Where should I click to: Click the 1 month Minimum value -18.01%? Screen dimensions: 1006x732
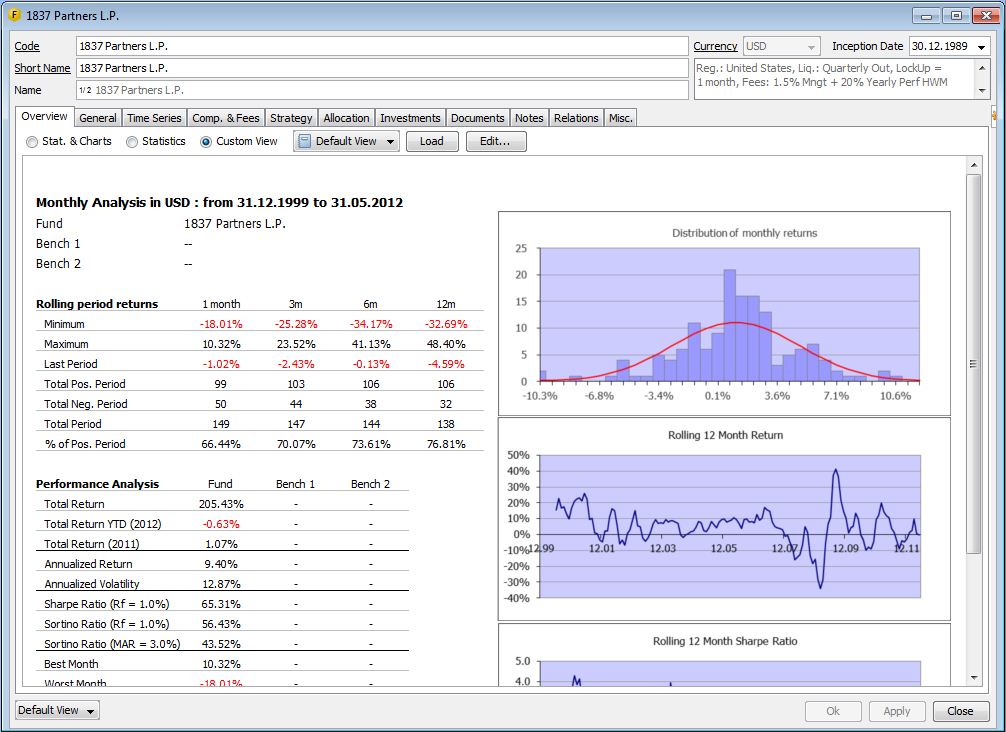pyautogui.click(x=221, y=324)
